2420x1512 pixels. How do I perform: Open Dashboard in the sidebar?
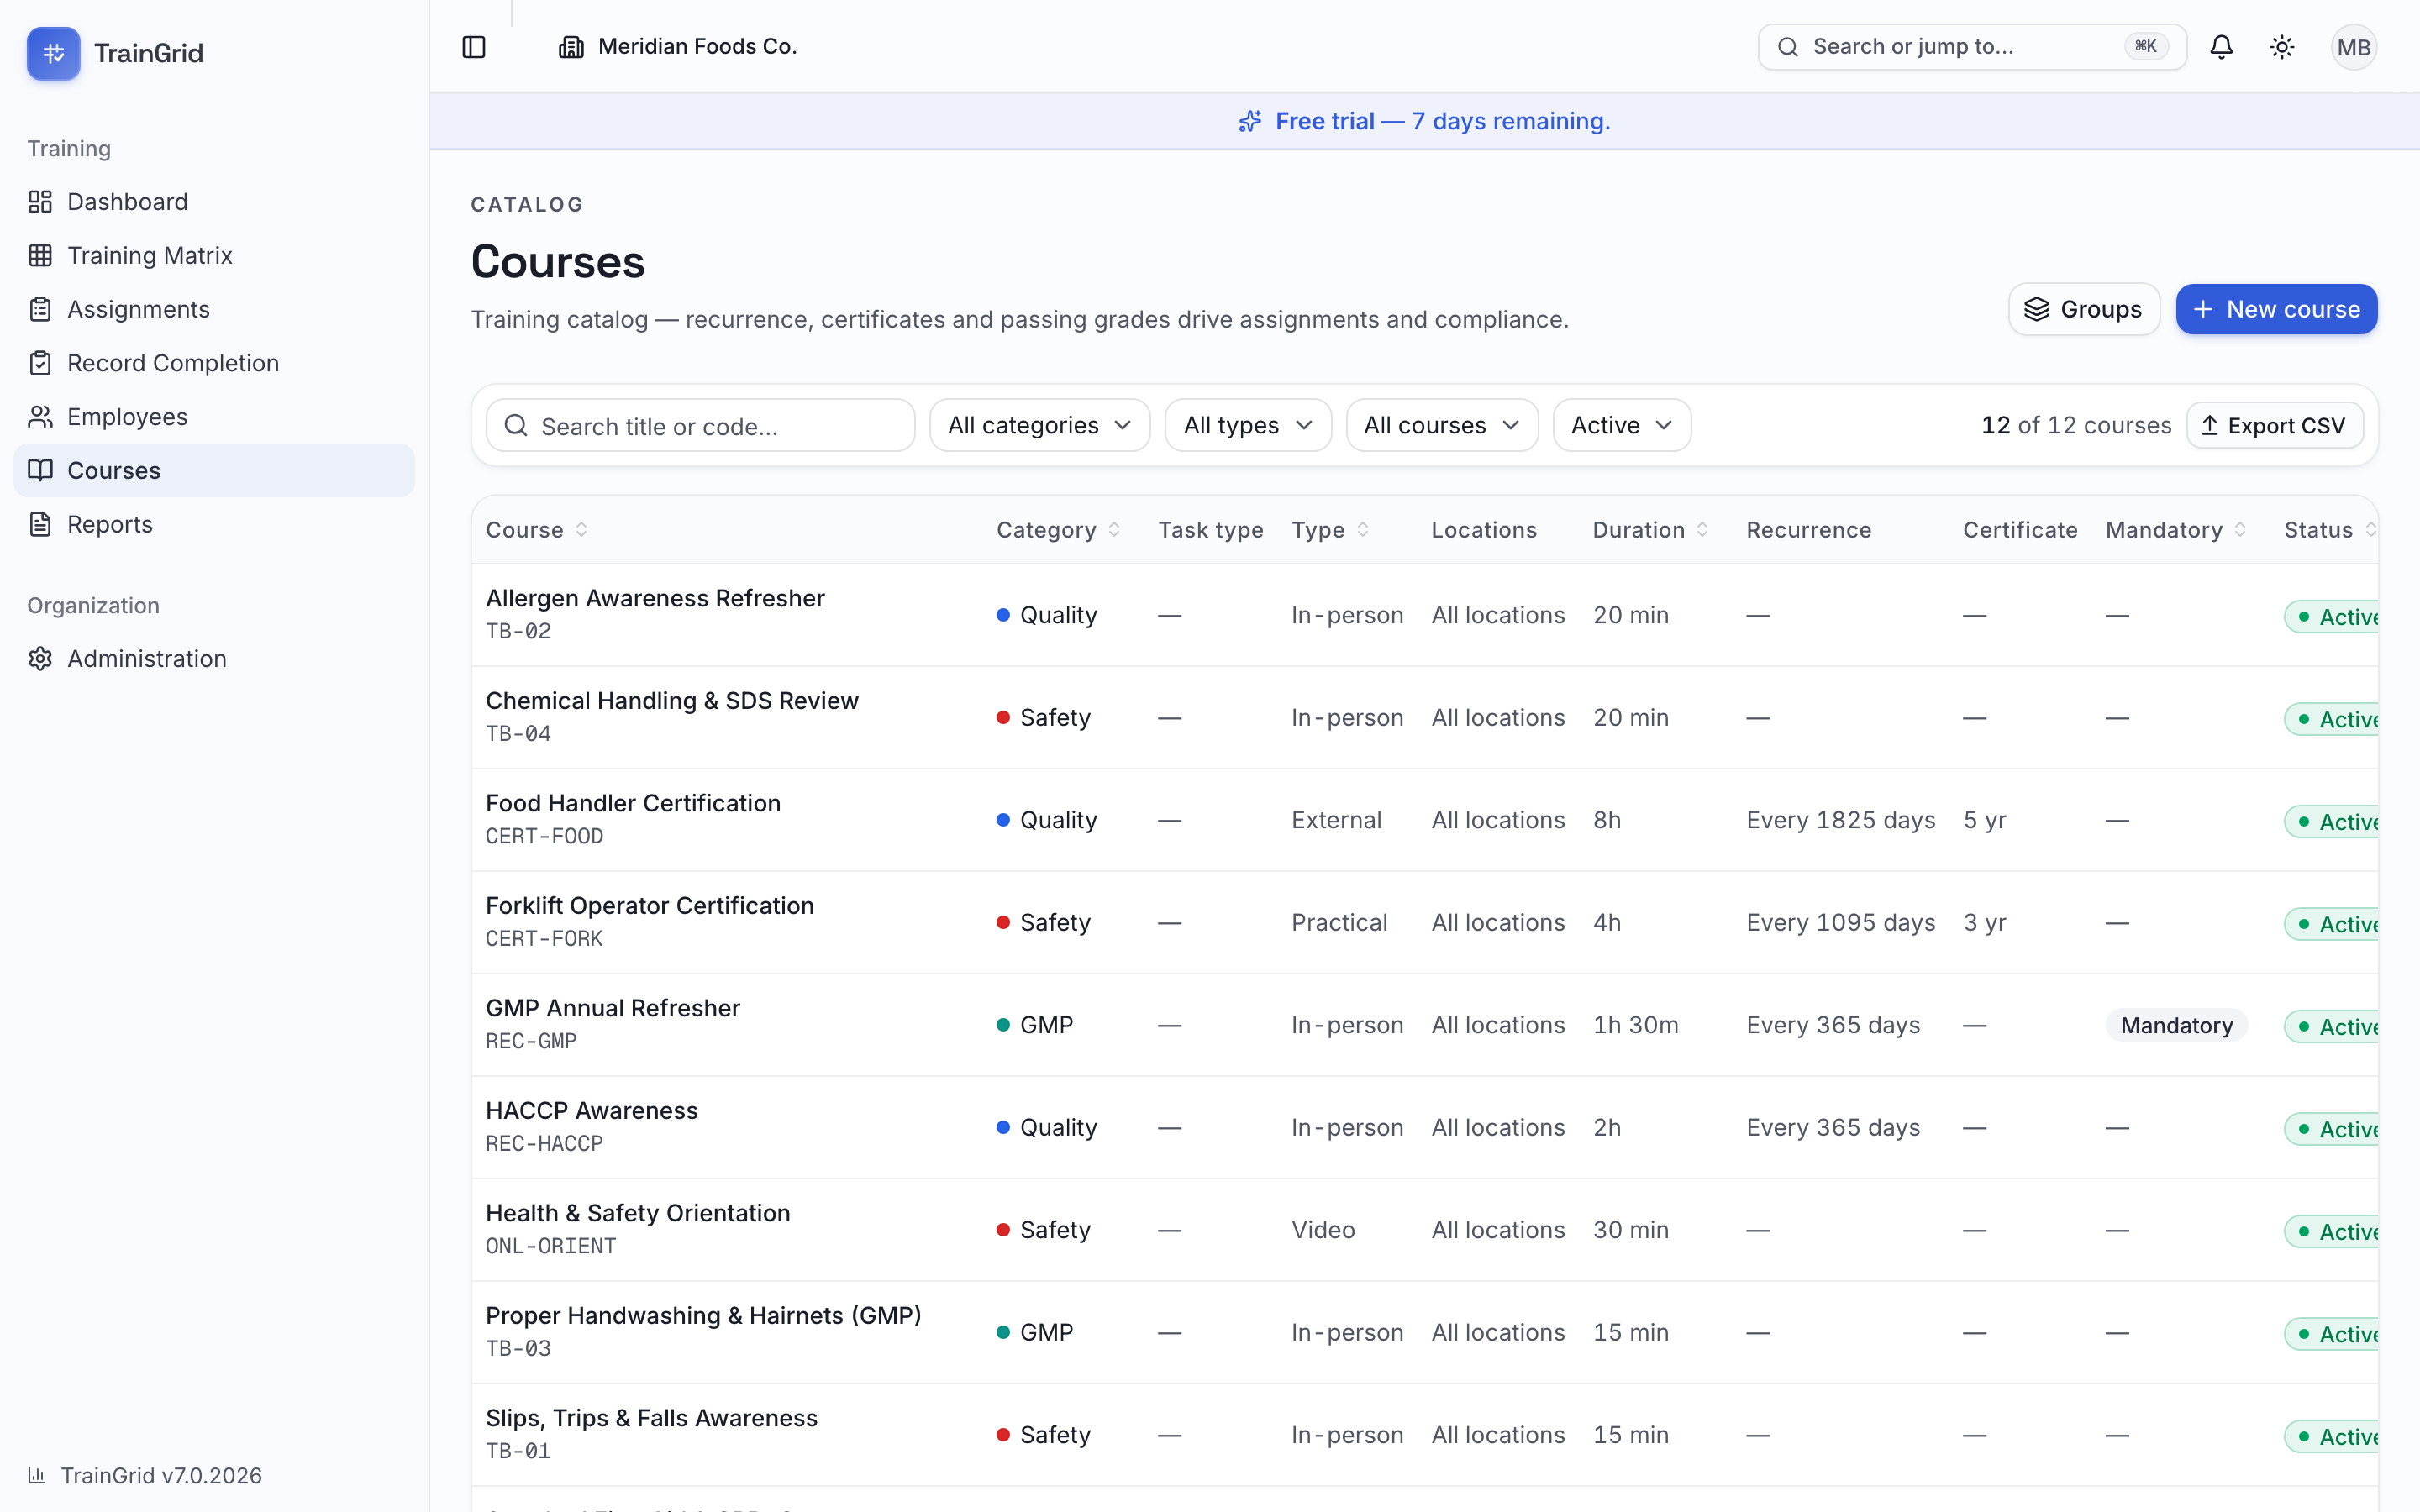point(214,202)
